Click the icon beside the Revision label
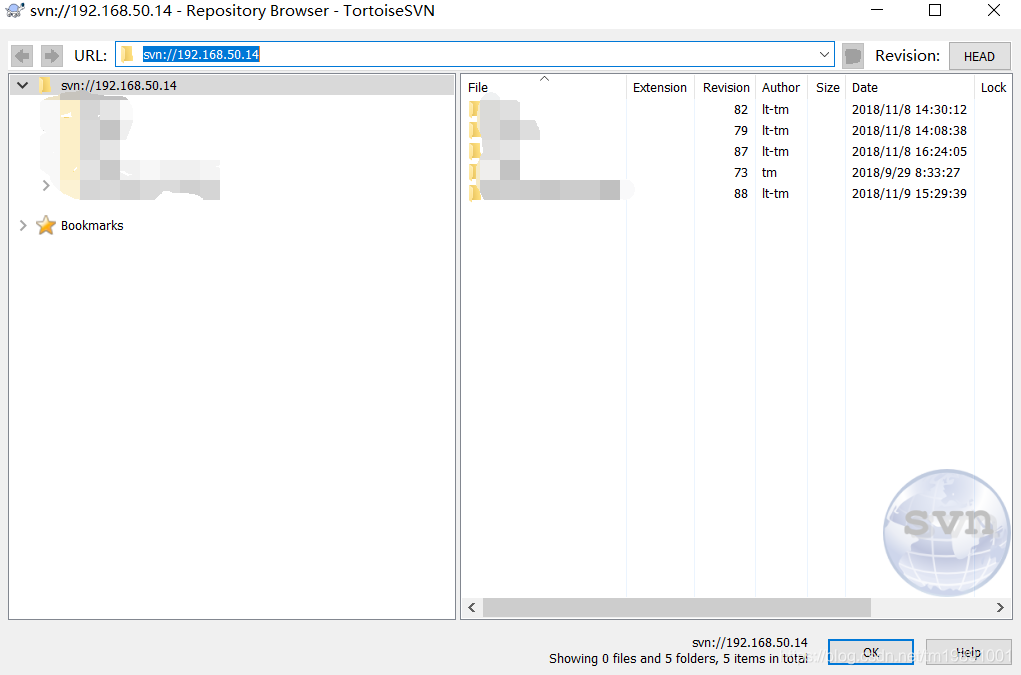The height and width of the screenshot is (675, 1021). (852, 56)
